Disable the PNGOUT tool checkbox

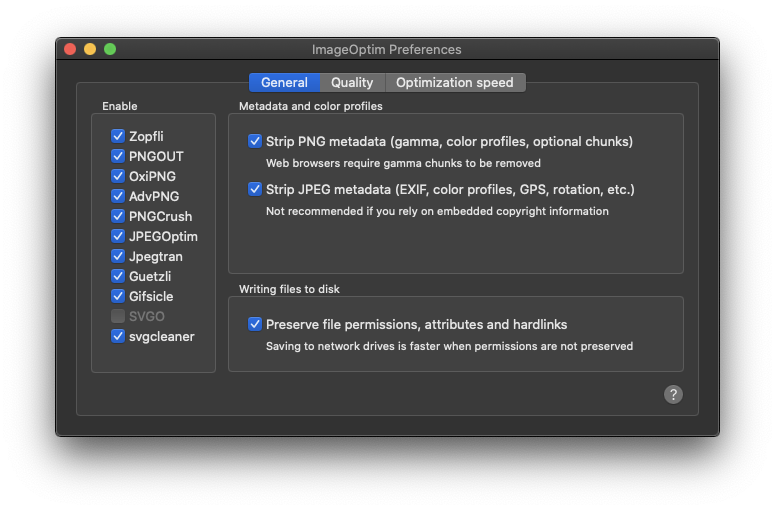(x=118, y=156)
